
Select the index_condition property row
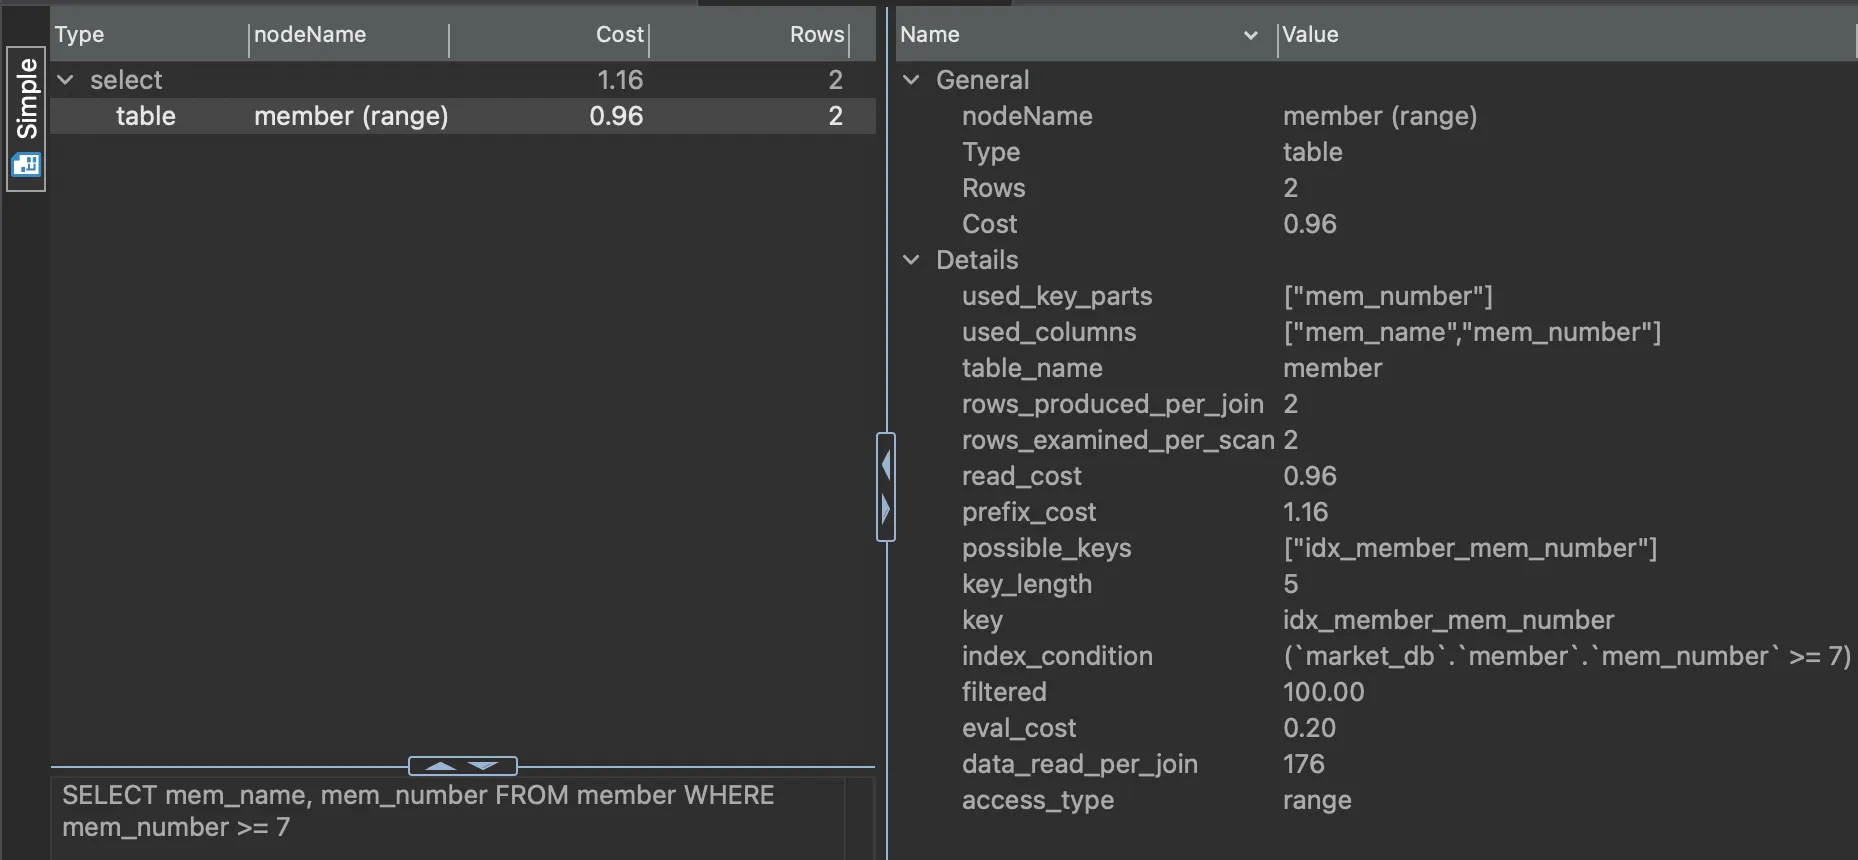(1057, 656)
